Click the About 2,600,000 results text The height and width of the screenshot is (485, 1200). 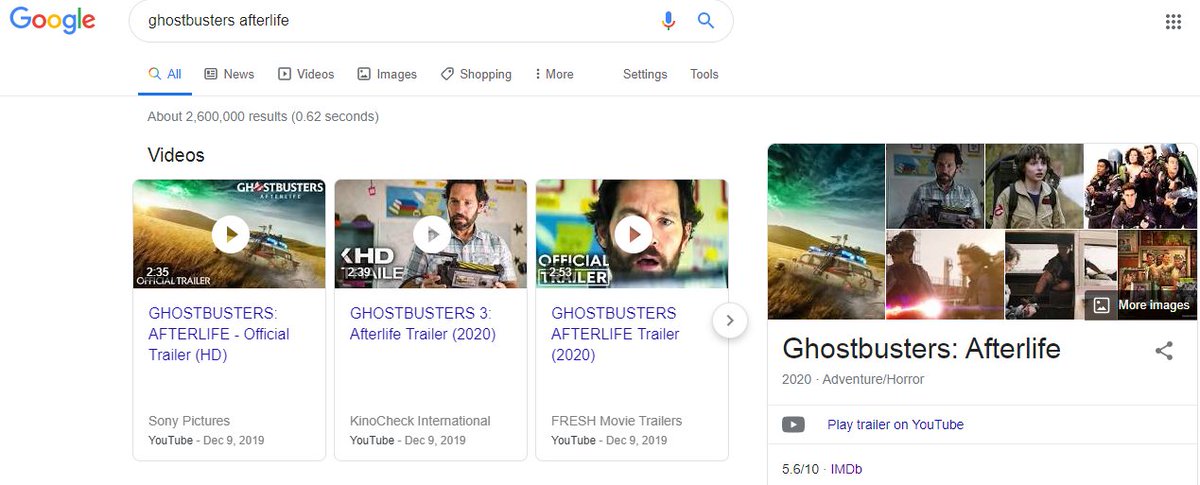(263, 117)
